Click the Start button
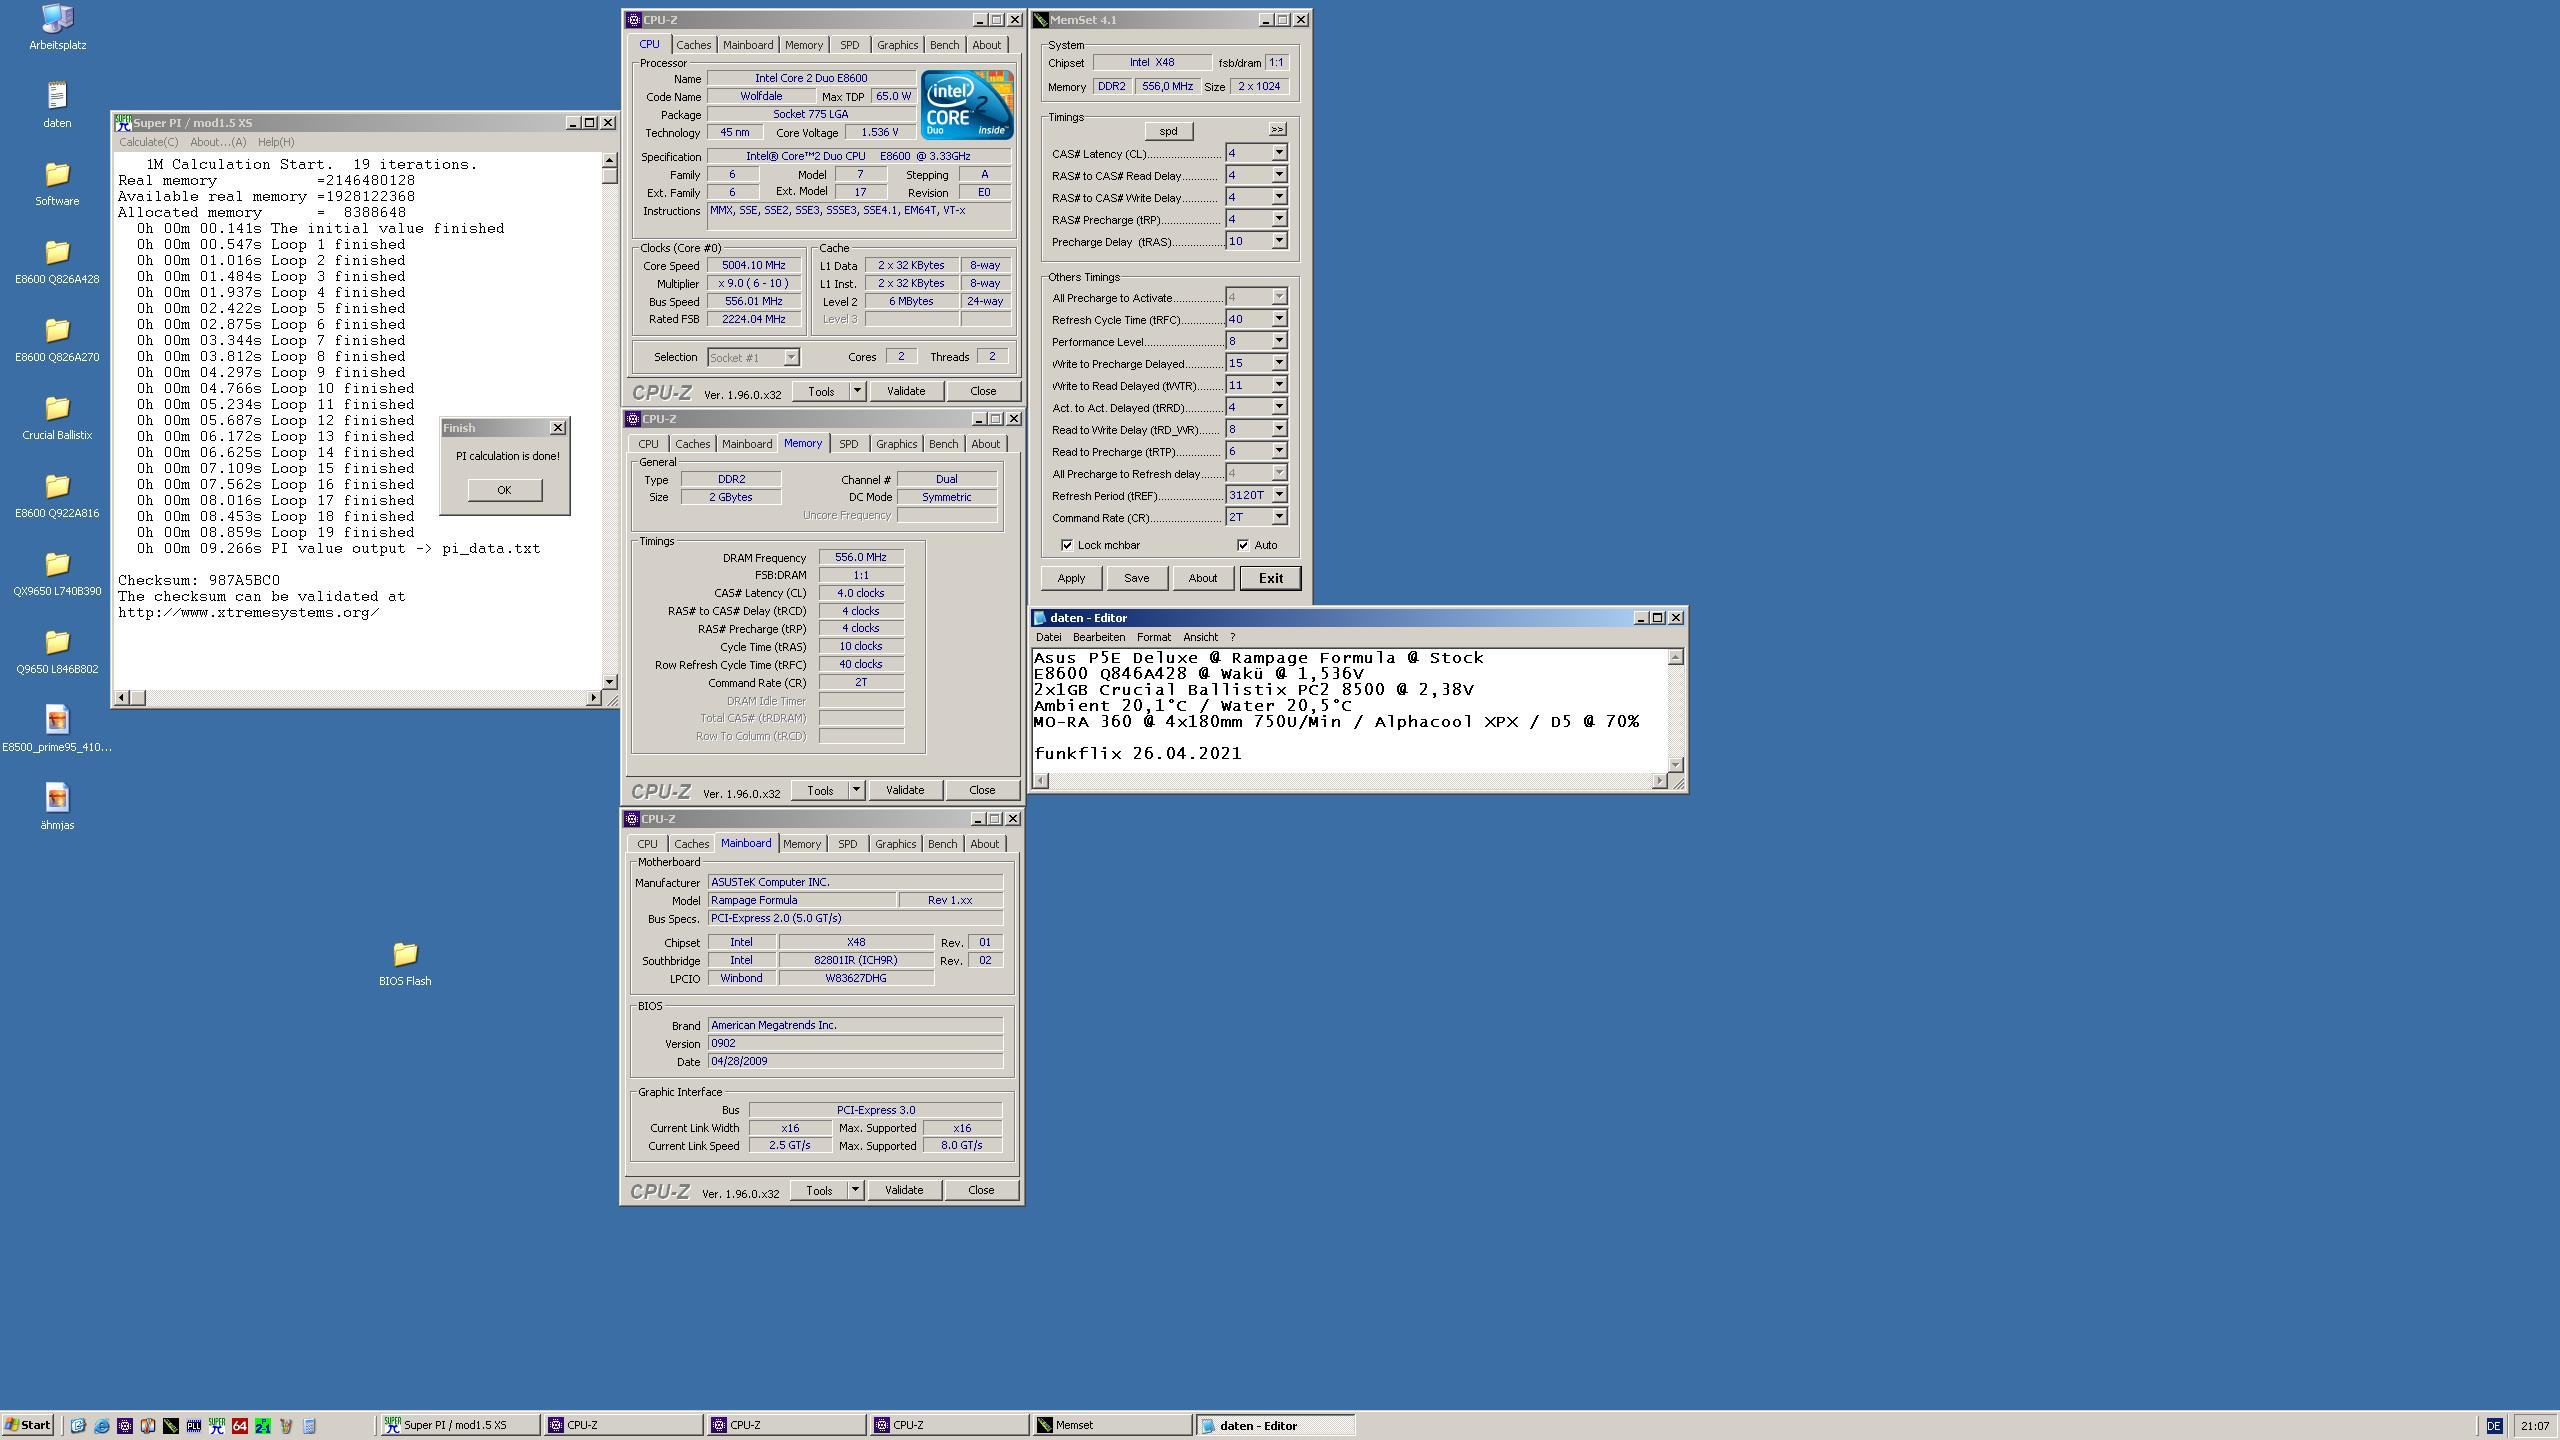This screenshot has height=1440, width=2560. [28, 1426]
